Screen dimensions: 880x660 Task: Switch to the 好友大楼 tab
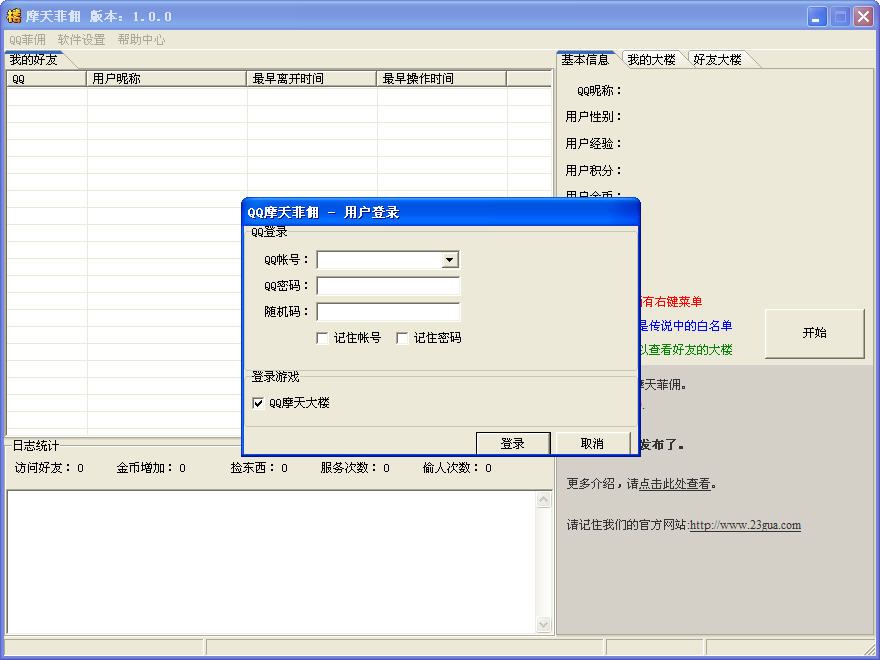[x=718, y=59]
